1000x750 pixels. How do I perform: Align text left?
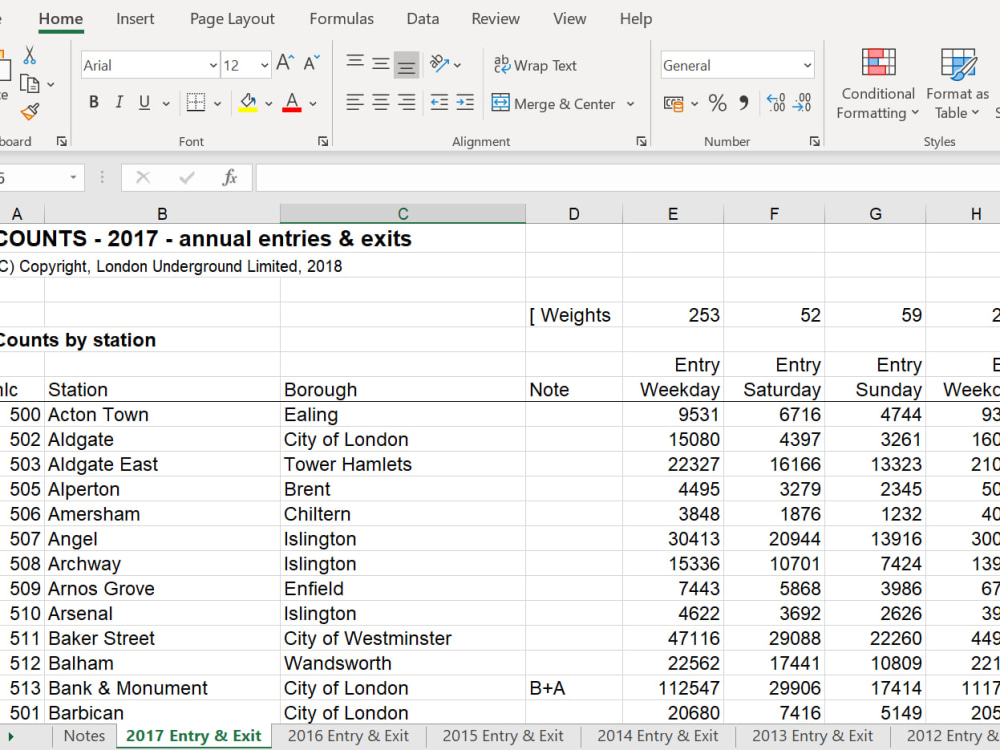(355, 102)
